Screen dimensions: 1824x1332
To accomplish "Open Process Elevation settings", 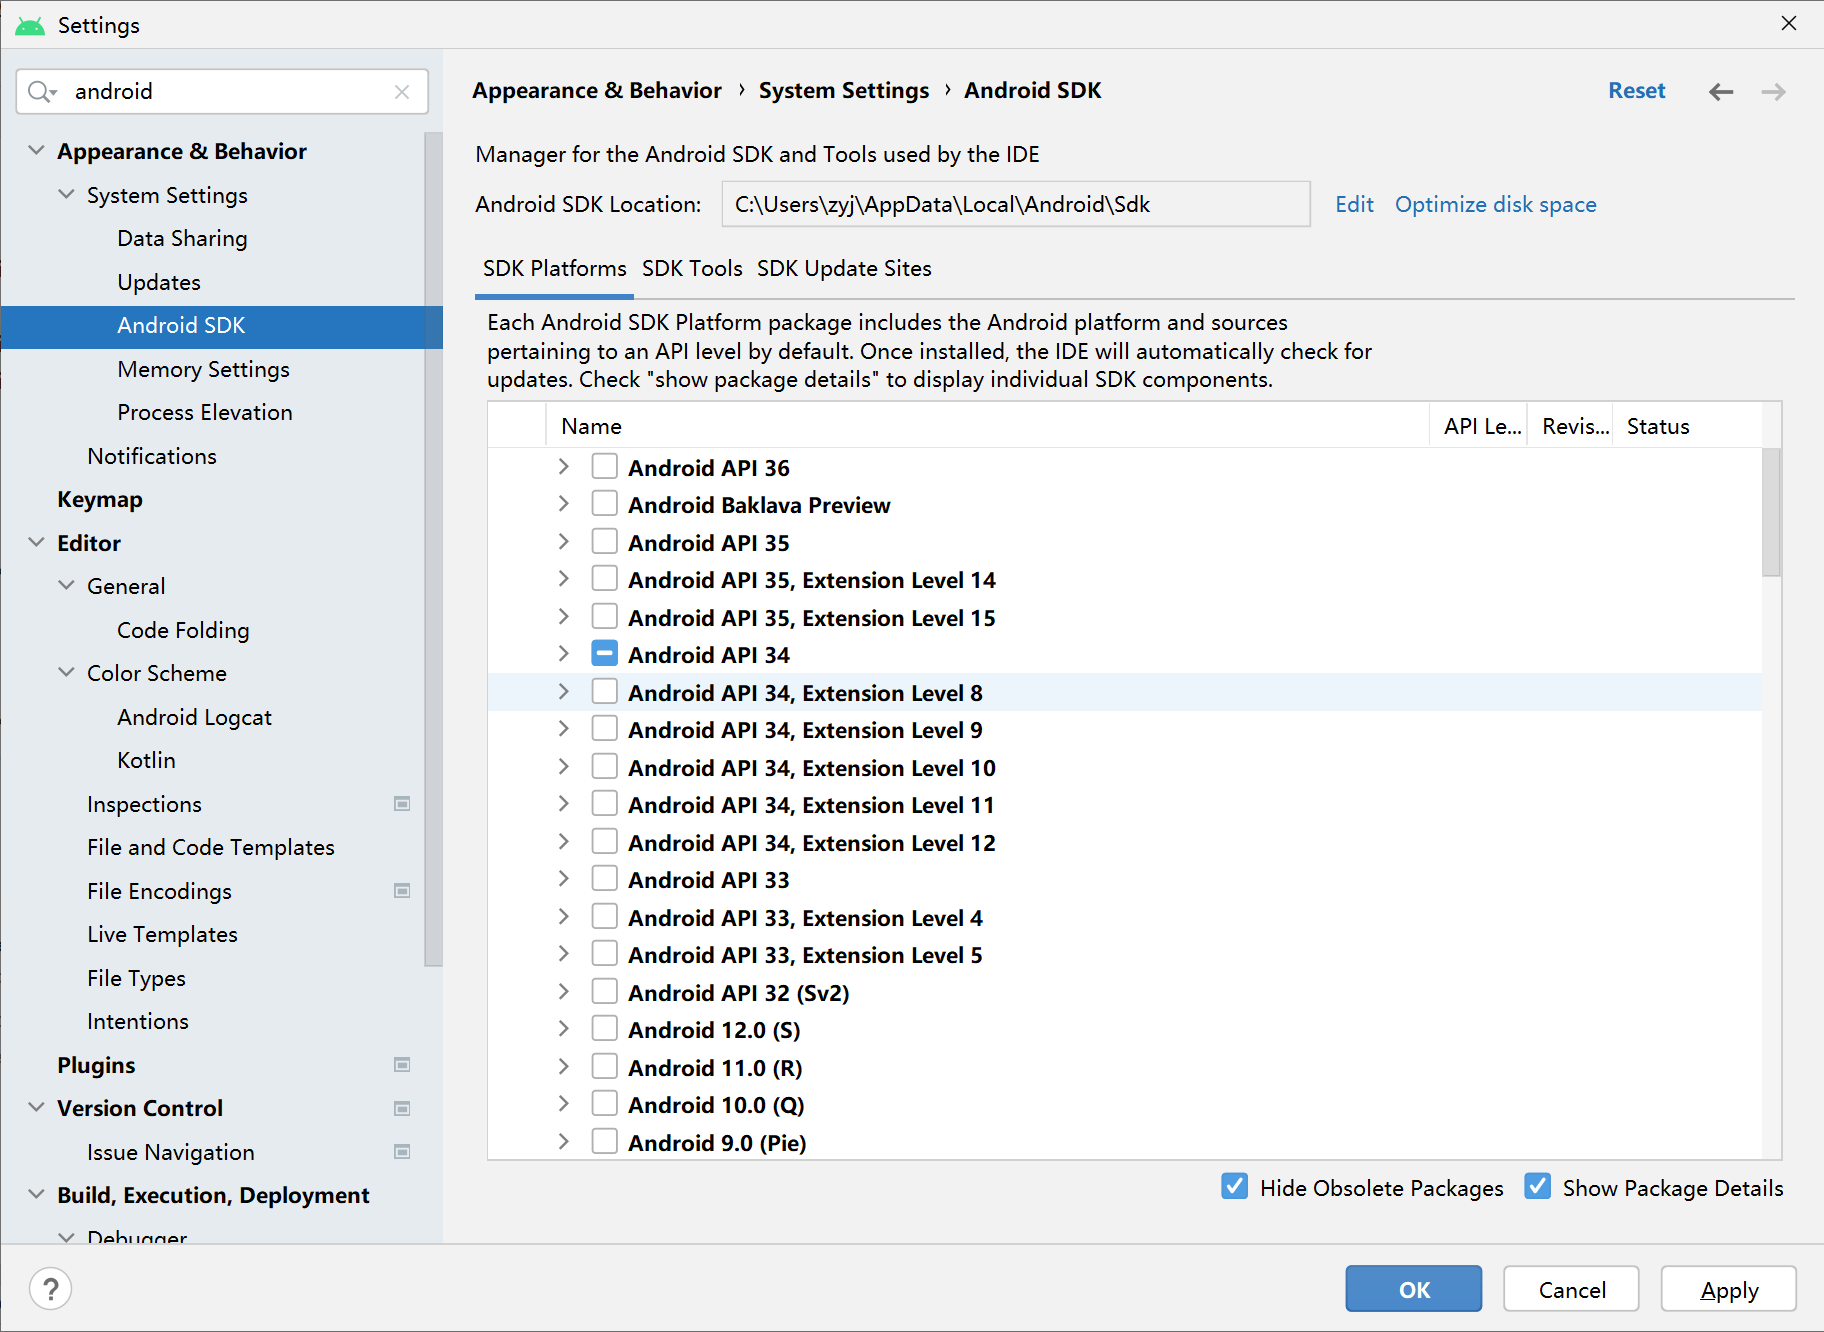I will pos(205,412).
